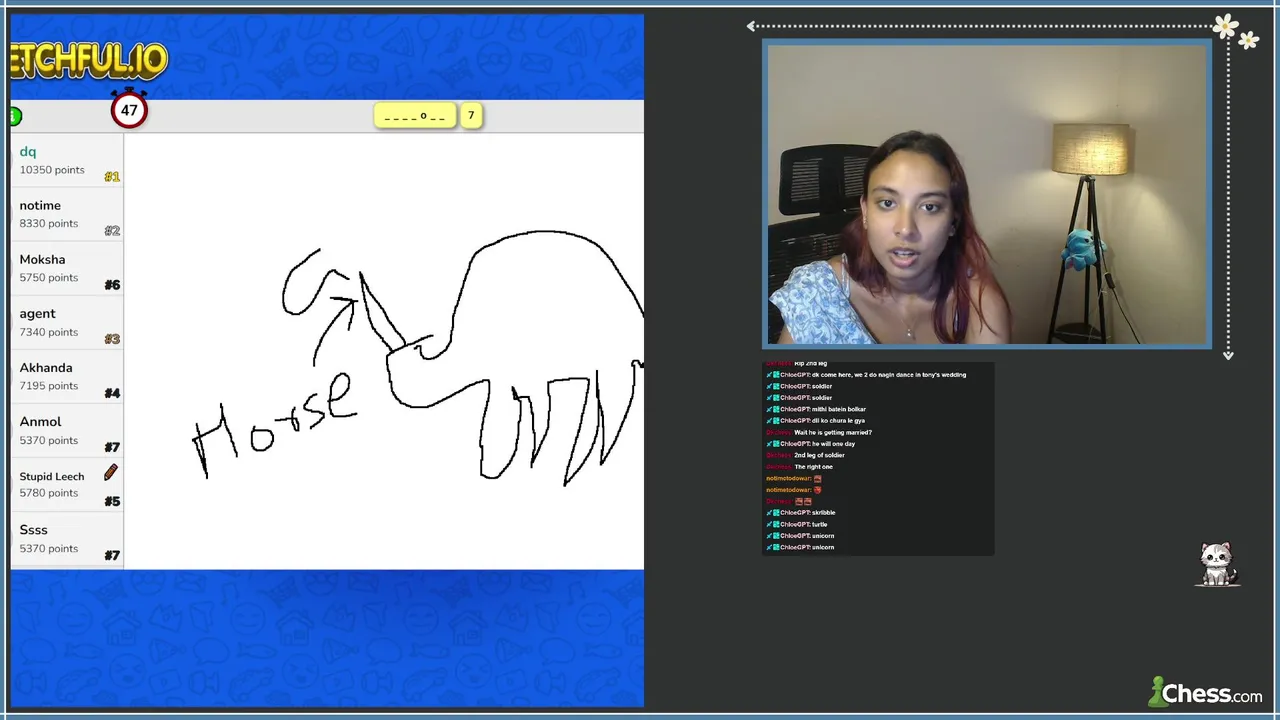This screenshot has width=1280, height=720.
Task: Click the cartoon cat sticker
Action: point(1217,565)
